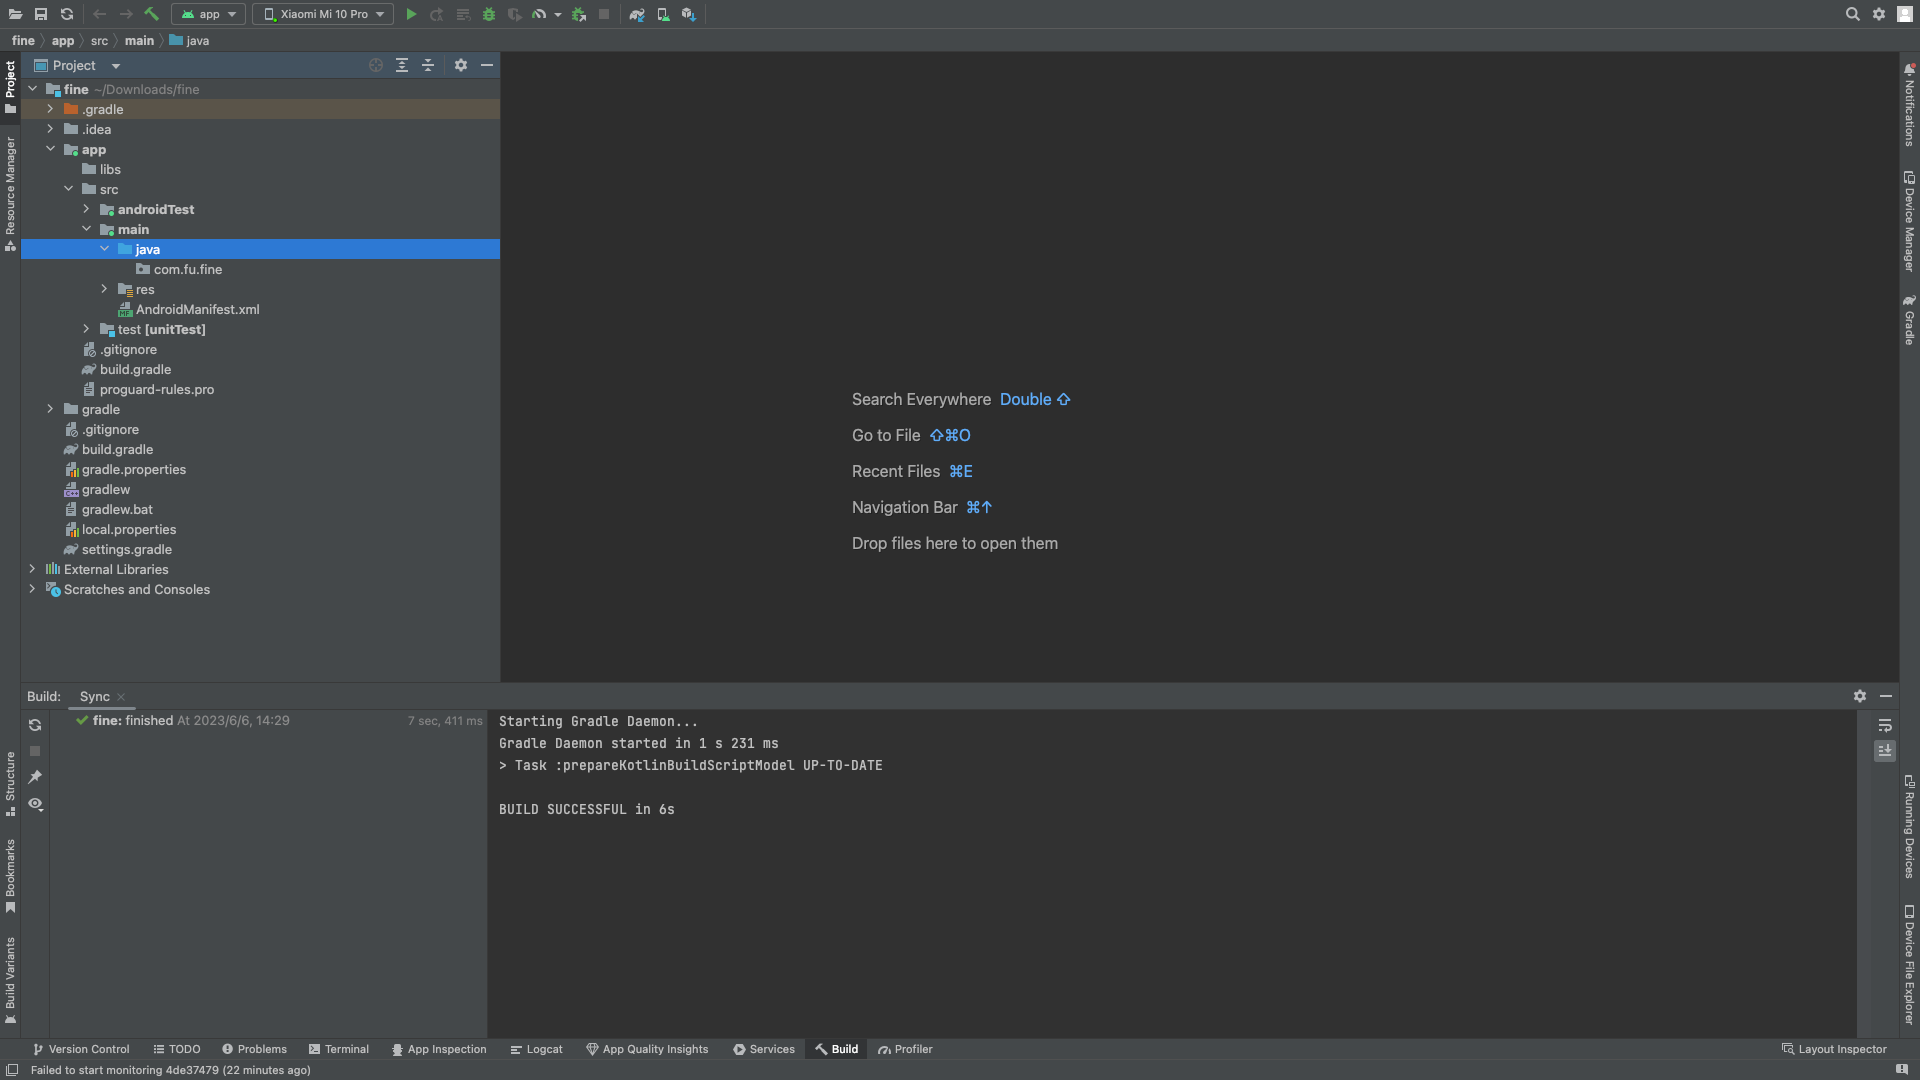The height and width of the screenshot is (1080, 1920).
Task: Toggle the Notifications side tab
Action: (x=1909, y=105)
